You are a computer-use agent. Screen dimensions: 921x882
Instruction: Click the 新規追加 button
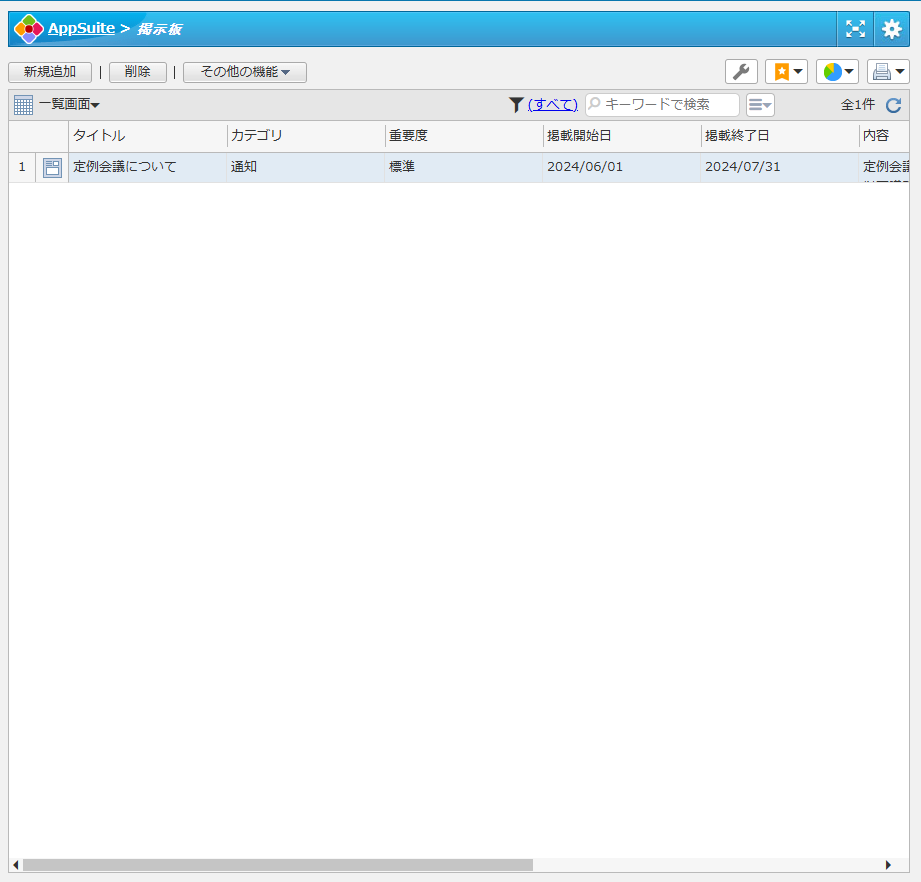click(50, 72)
